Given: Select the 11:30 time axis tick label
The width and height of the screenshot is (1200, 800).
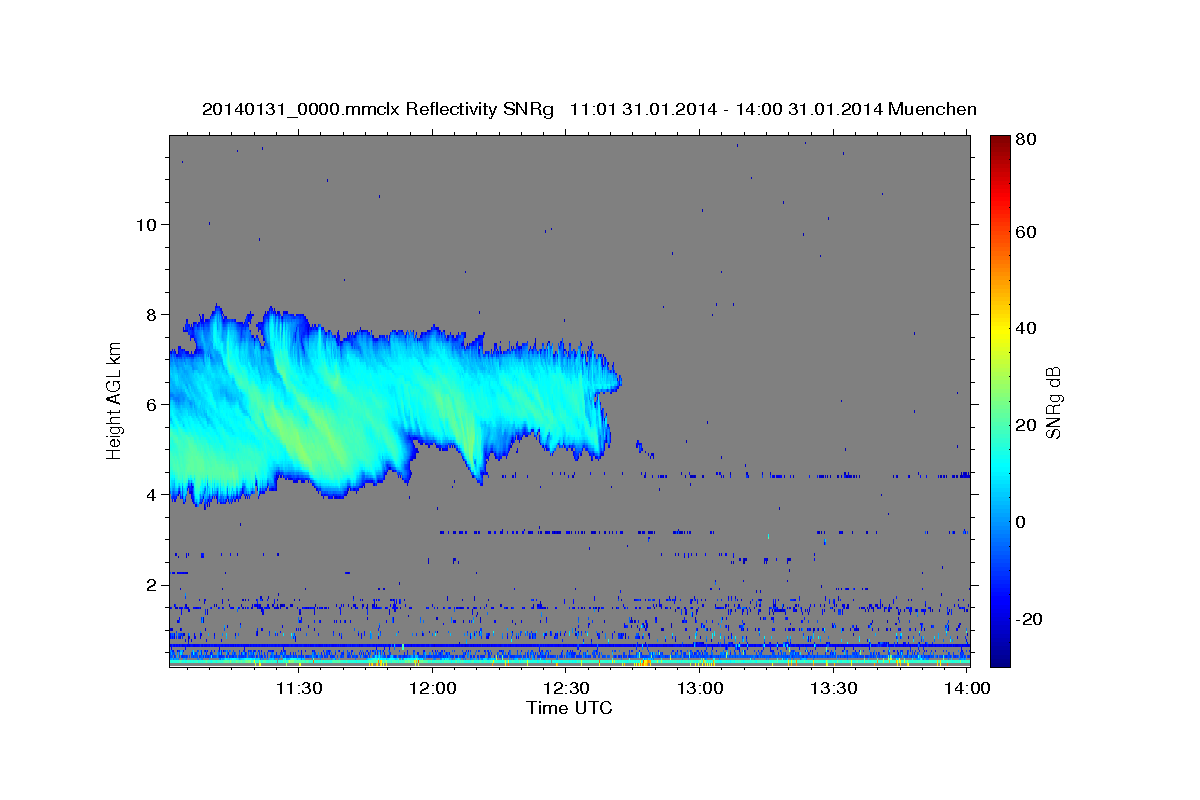Looking at the screenshot, I should [299, 688].
